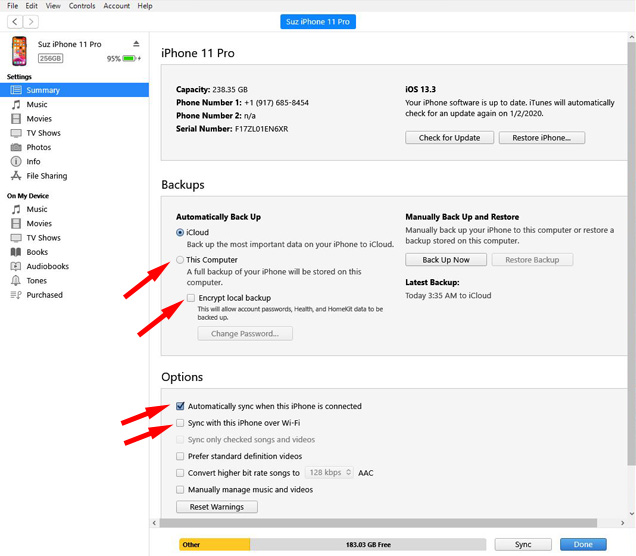Click the Back Up Now button
The image size is (636, 556).
point(446,260)
